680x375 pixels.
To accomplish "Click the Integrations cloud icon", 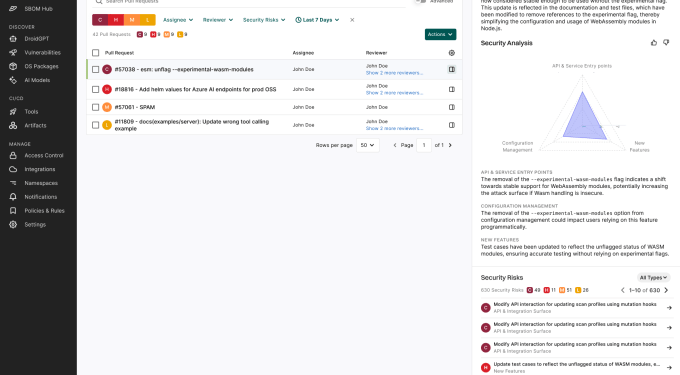I will 13,169.
